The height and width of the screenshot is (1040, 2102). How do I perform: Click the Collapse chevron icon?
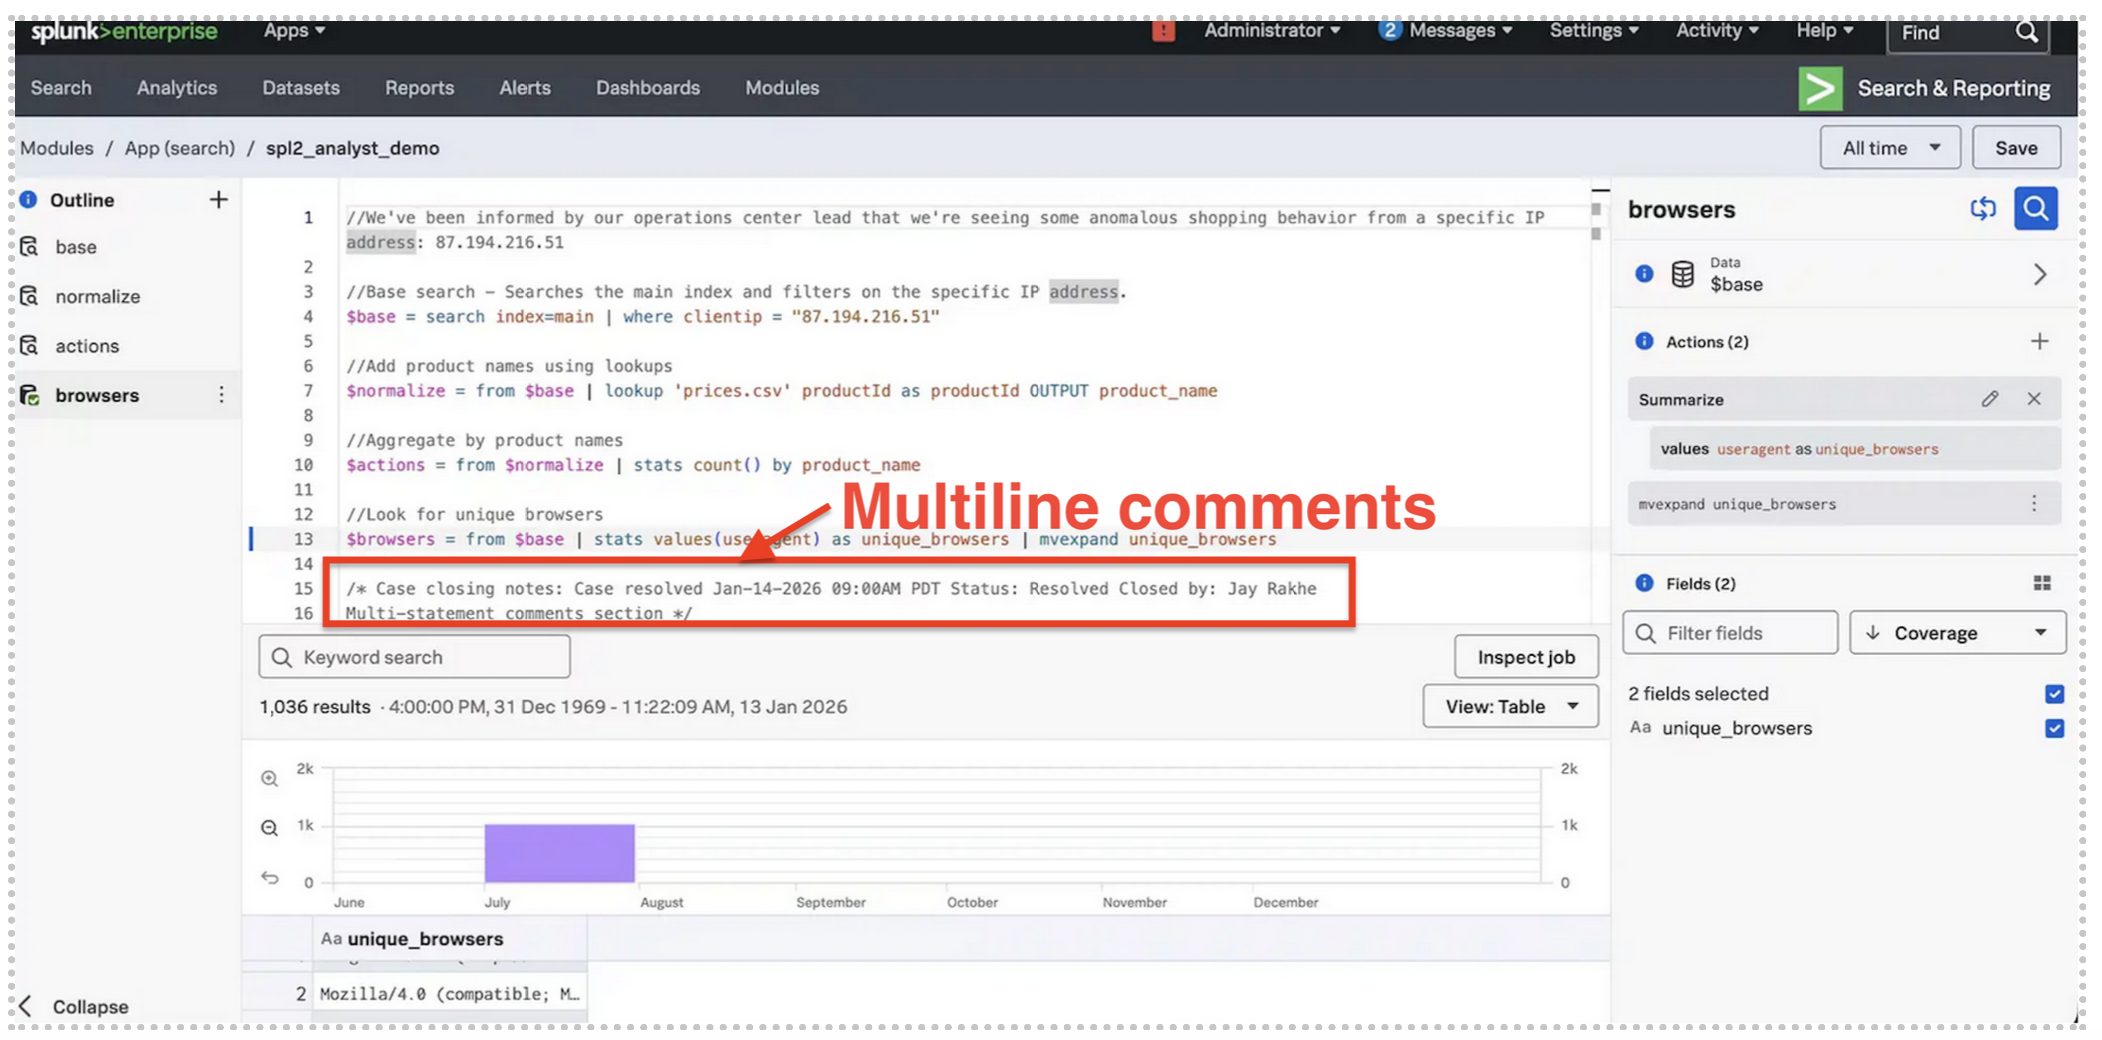click(26, 1006)
